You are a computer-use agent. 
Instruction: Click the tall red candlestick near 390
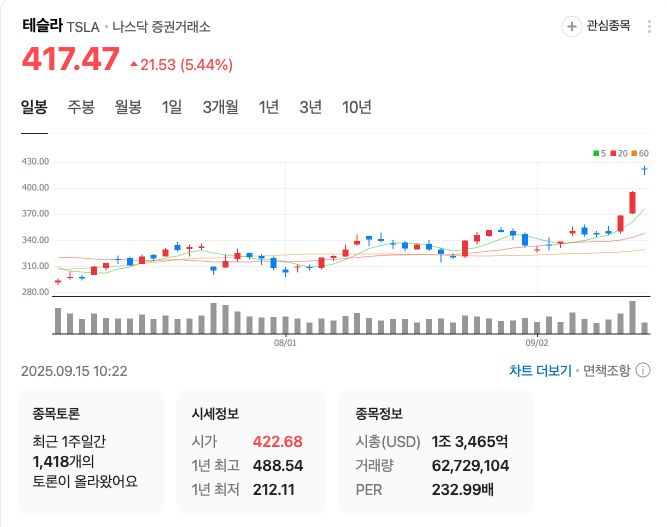633,202
